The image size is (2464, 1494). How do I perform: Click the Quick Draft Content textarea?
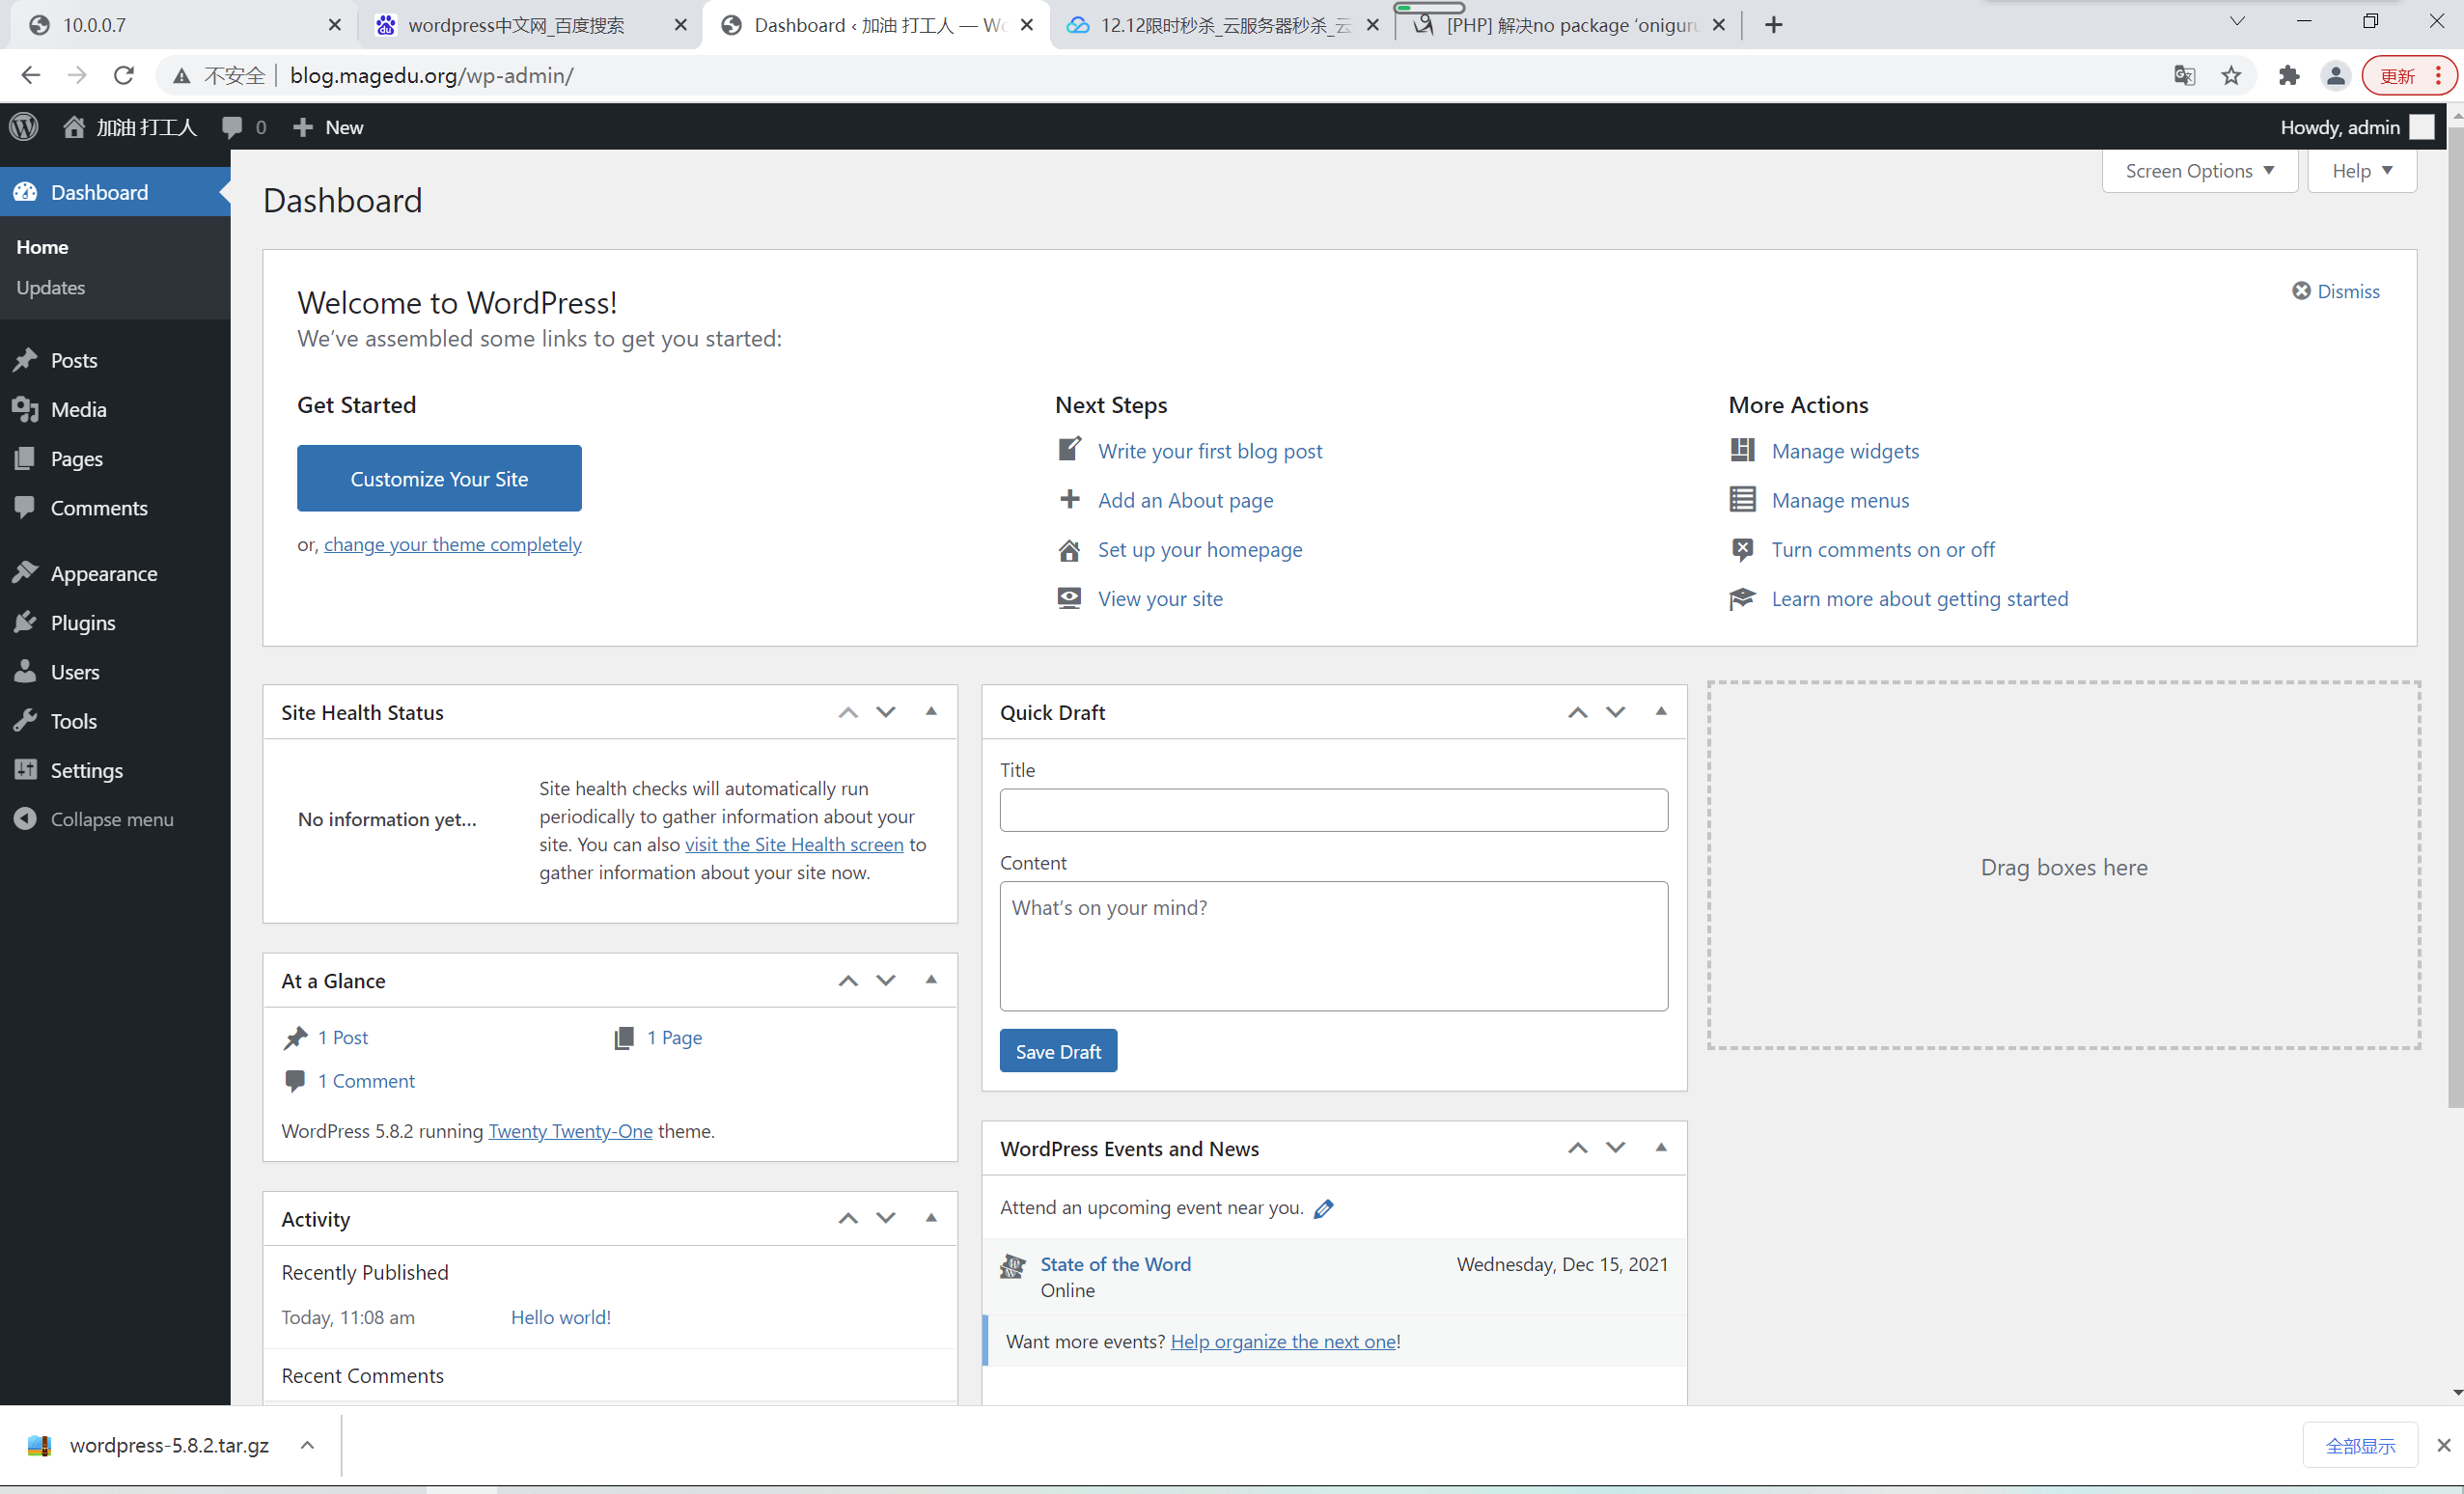(1334, 946)
